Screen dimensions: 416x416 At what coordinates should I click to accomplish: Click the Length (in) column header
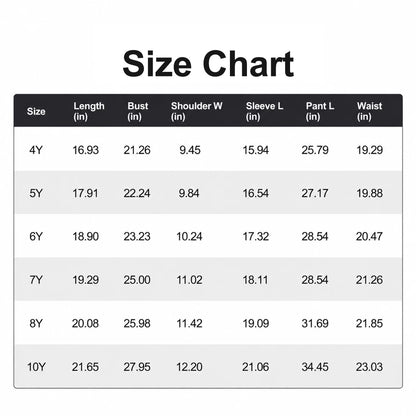click(89, 111)
